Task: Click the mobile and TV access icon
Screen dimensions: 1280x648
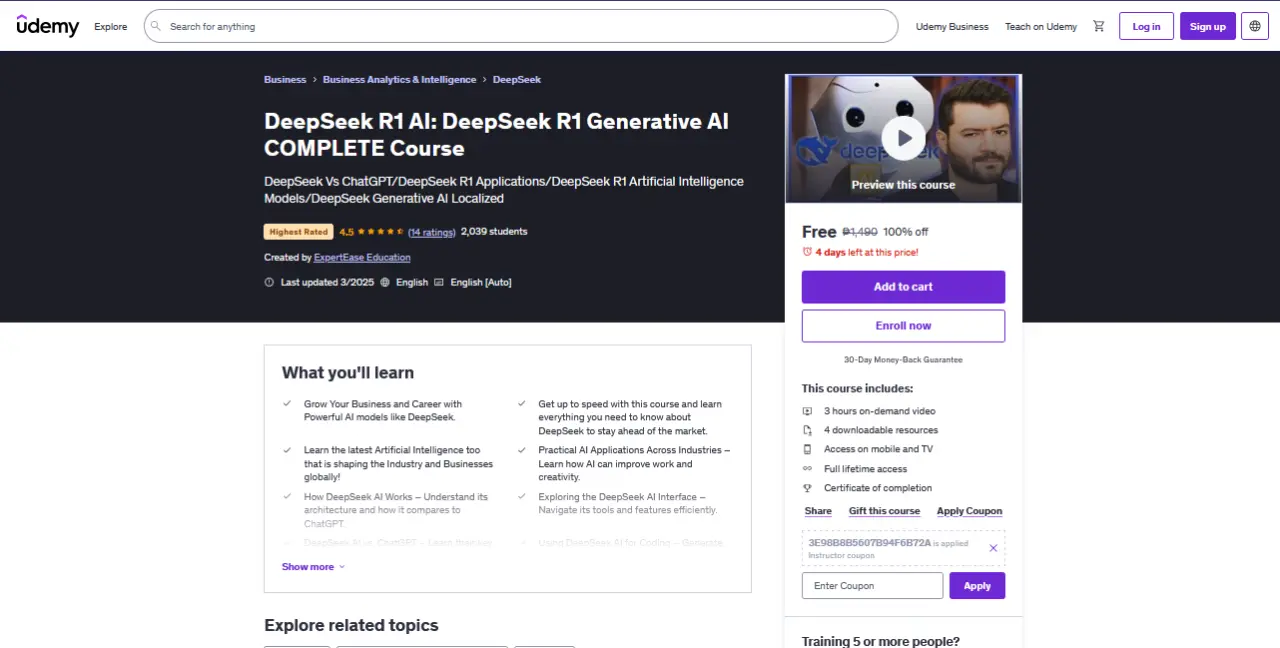Action: (807, 449)
